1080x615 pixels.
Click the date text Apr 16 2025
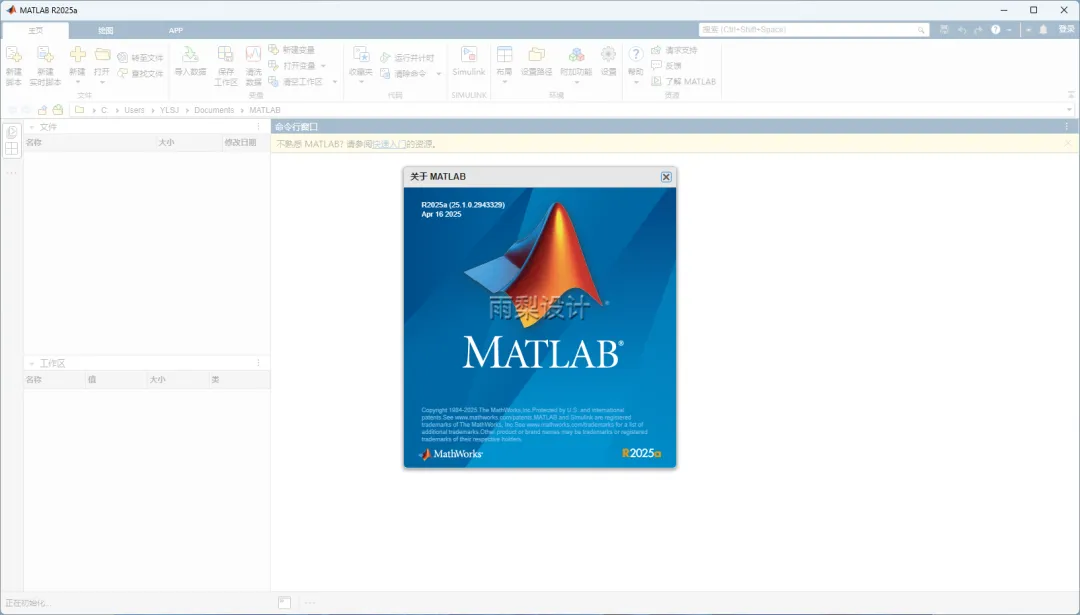(x=442, y=214)
